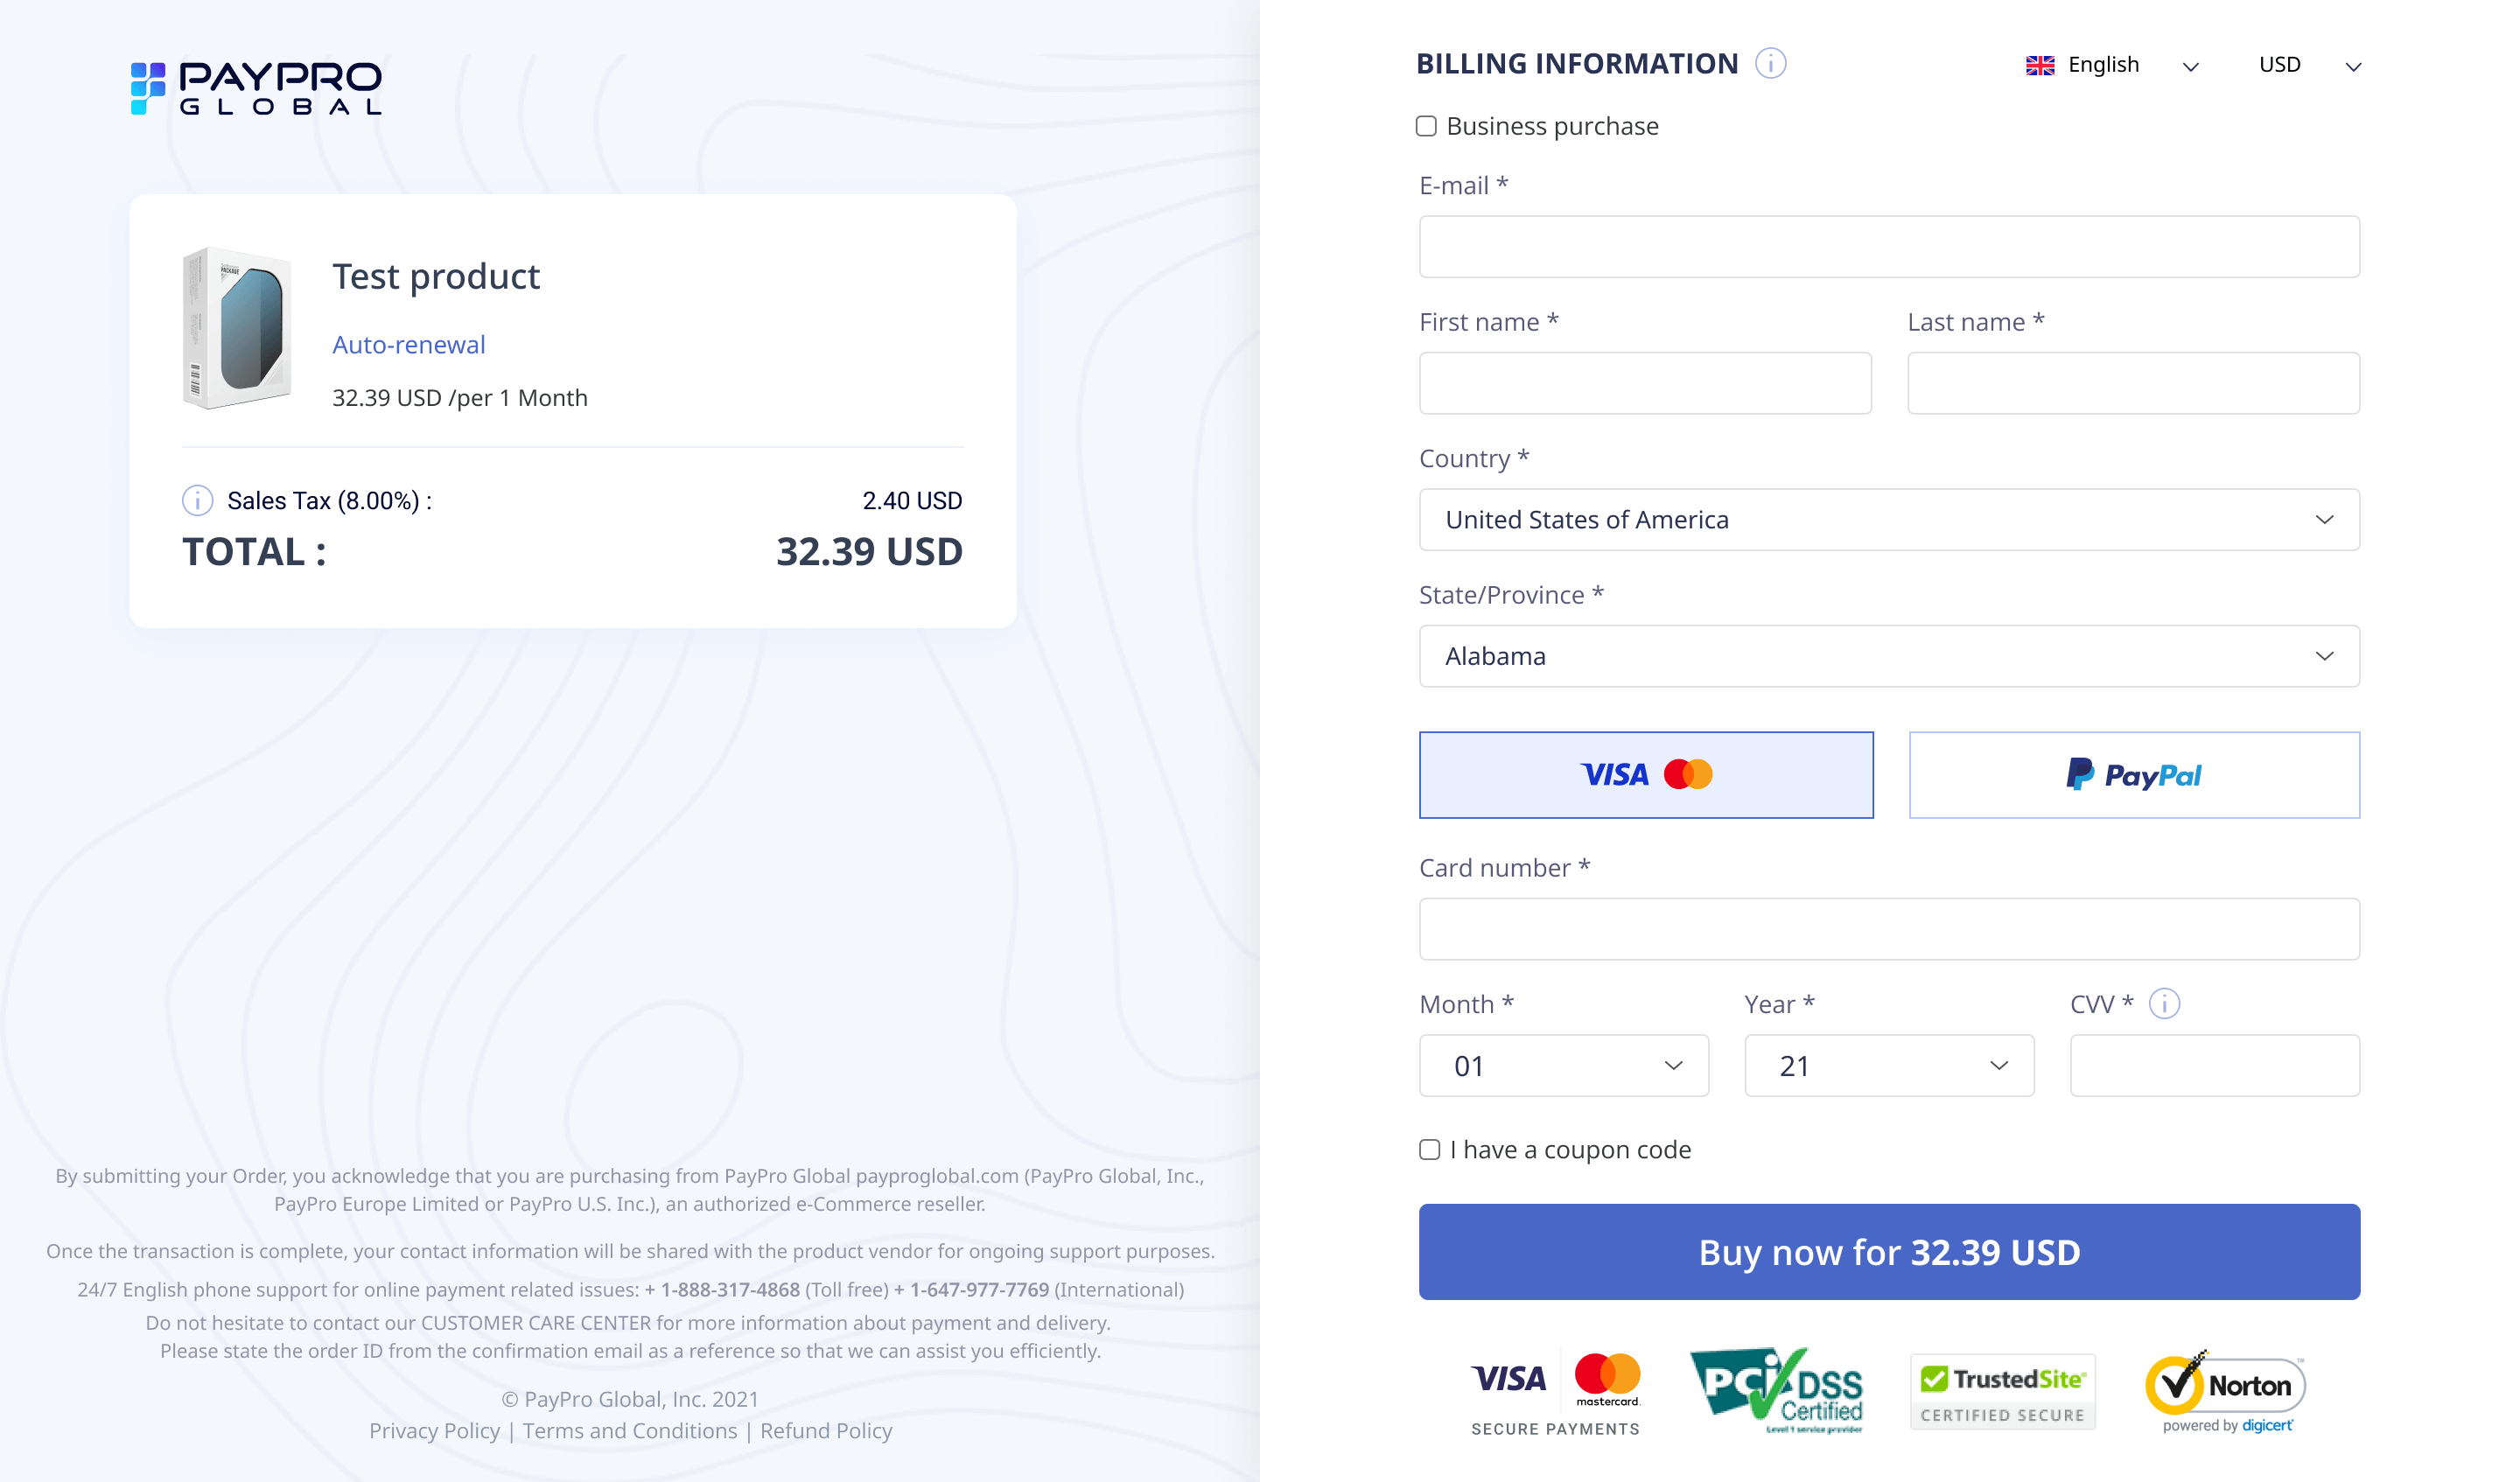Check the I have a coupon code box
Image resolution: width=2520 pixels, height=1482 pixels.
(x=1430, y=1150)
